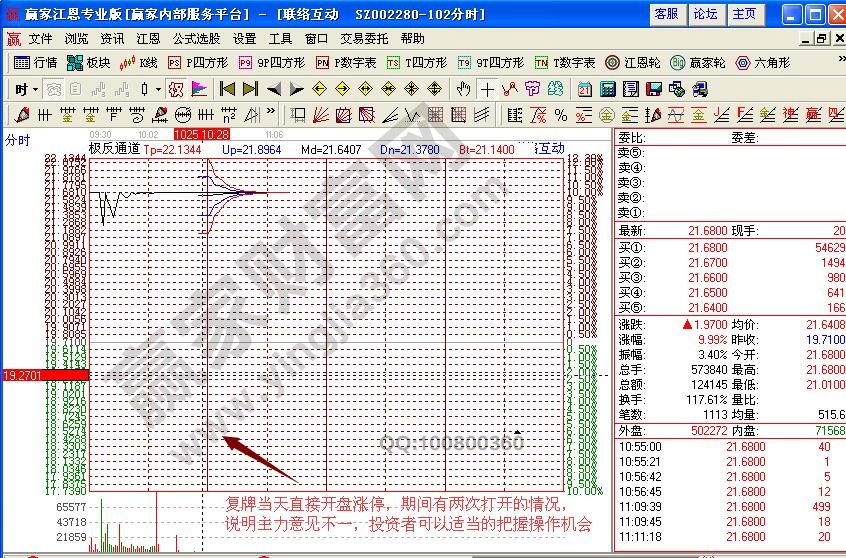This screenshot has height=558, width=846.
Task: Click the 极反通道 indicator name
Action: (114, 149)
